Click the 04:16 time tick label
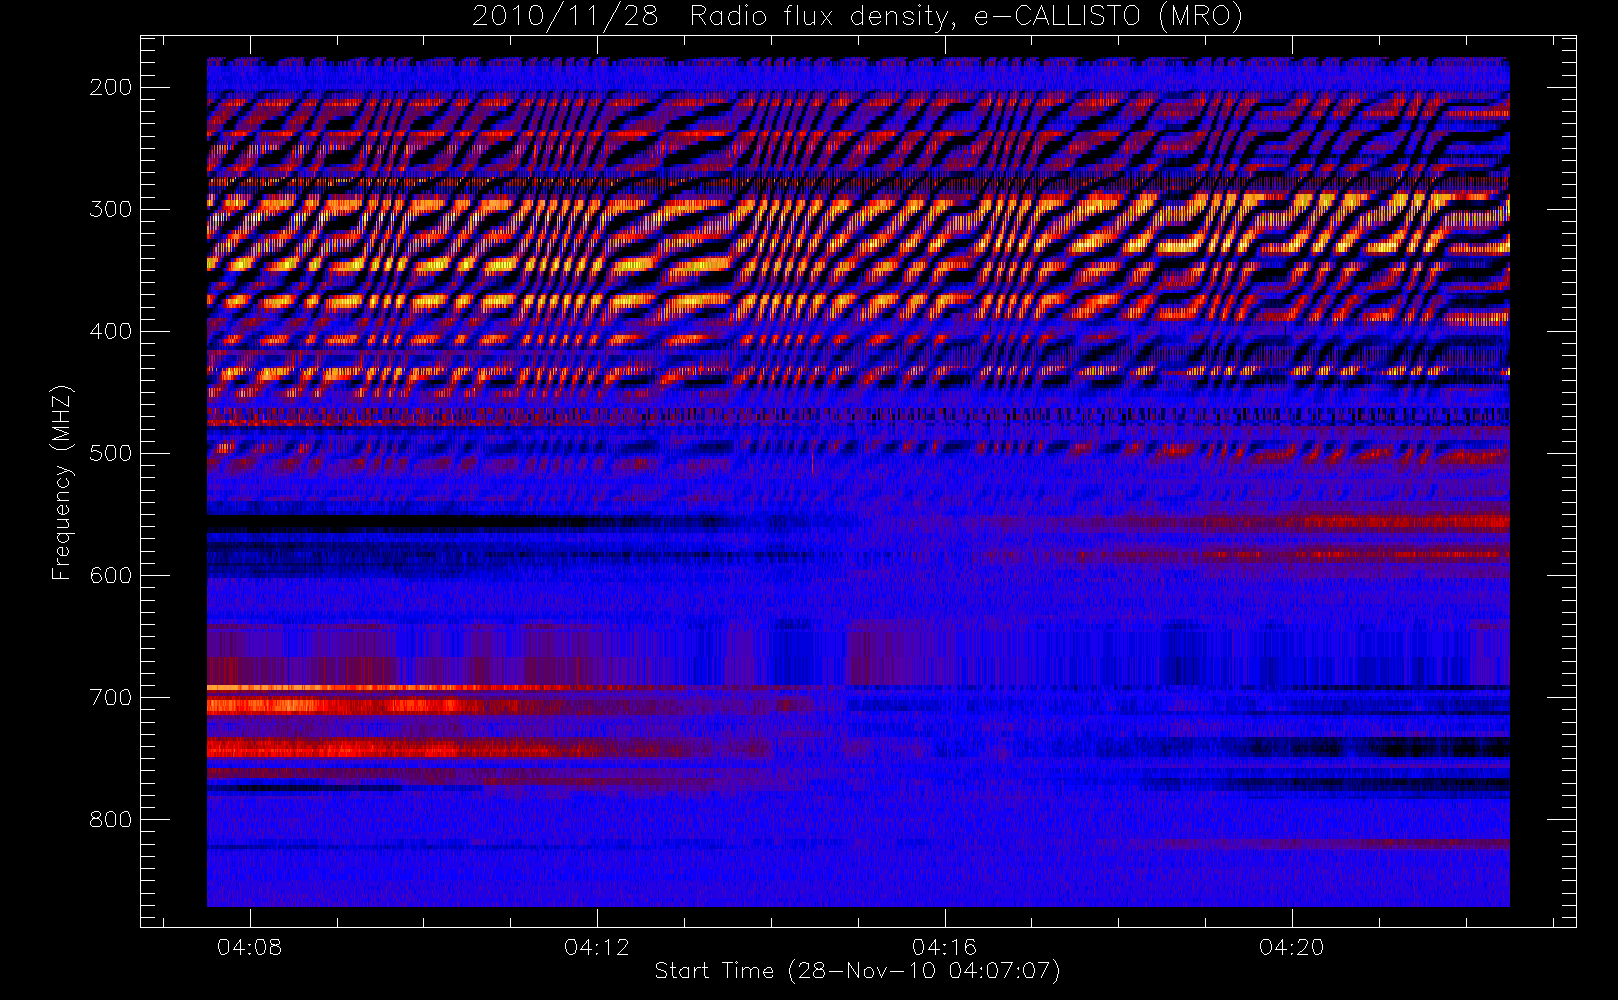 click(x=944, y=947)
